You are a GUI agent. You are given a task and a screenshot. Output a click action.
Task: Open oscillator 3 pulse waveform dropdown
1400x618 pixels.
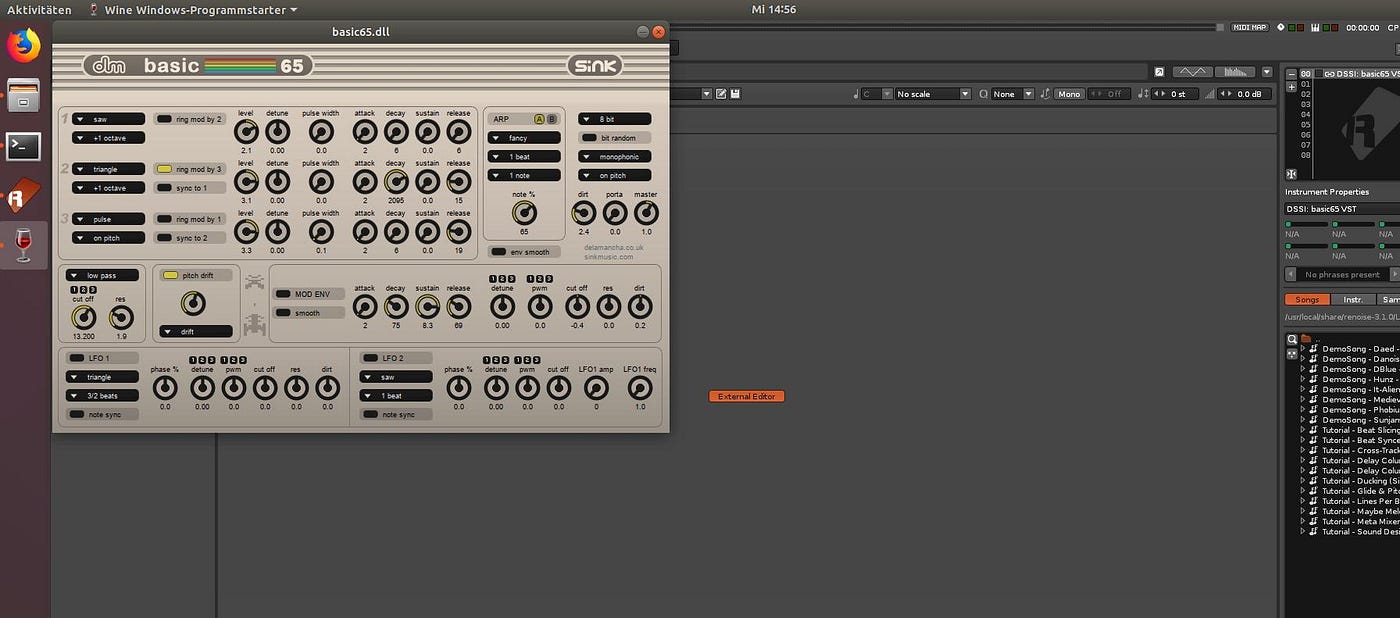[x=108, y=219]
